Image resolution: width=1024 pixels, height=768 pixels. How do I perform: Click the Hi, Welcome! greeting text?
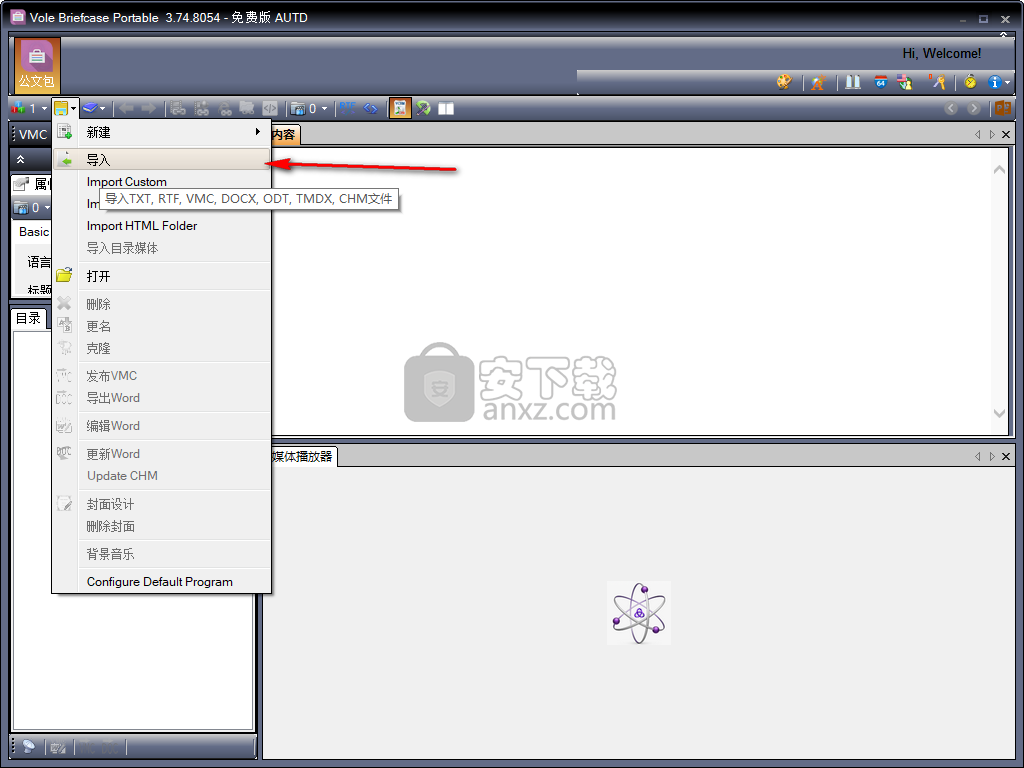(x=942, y=54)
